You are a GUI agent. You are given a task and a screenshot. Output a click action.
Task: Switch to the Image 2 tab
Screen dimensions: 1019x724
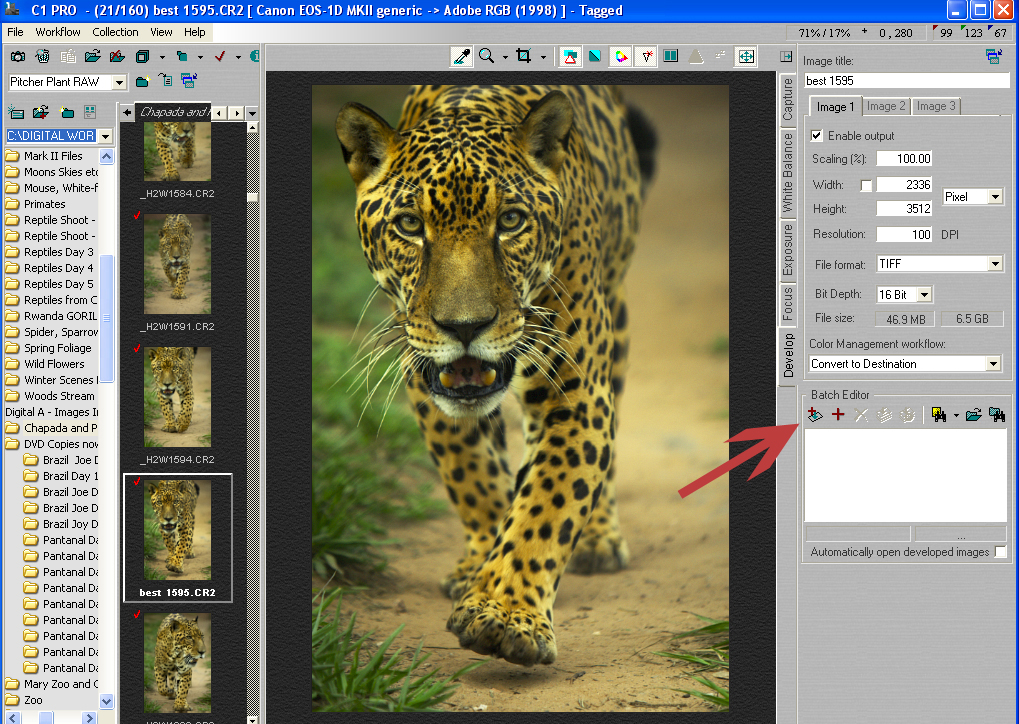(x=886, y=106)
